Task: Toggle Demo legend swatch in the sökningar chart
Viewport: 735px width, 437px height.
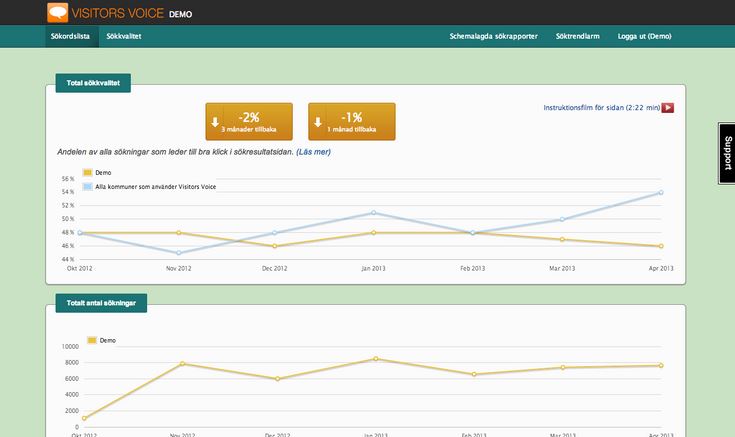Action: coord(92,340)
